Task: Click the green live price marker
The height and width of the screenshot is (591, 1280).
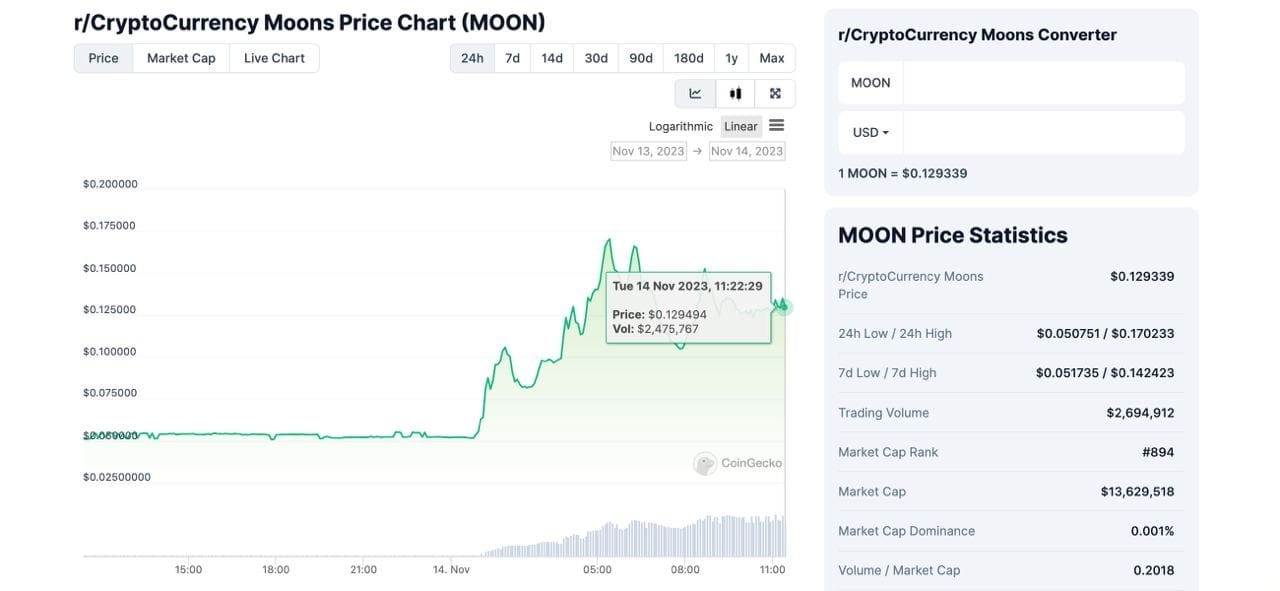Action: (781, 307)
